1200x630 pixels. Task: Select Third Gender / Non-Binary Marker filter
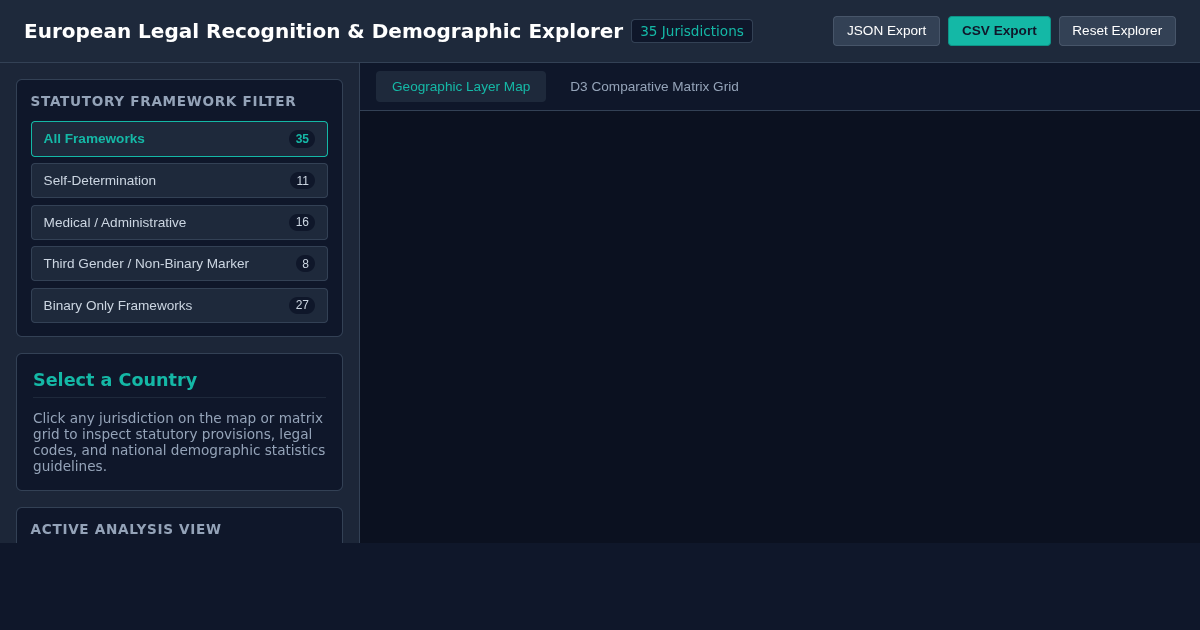(x=179, y=264)
